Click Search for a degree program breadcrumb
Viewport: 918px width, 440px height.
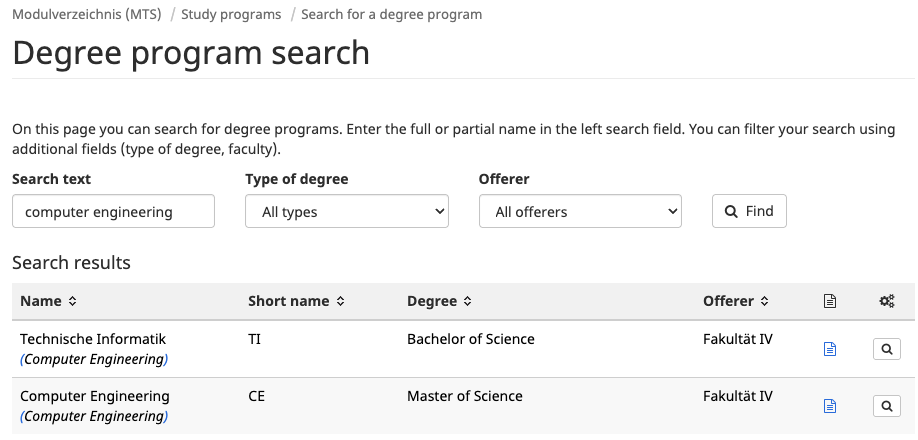[391, 15]
